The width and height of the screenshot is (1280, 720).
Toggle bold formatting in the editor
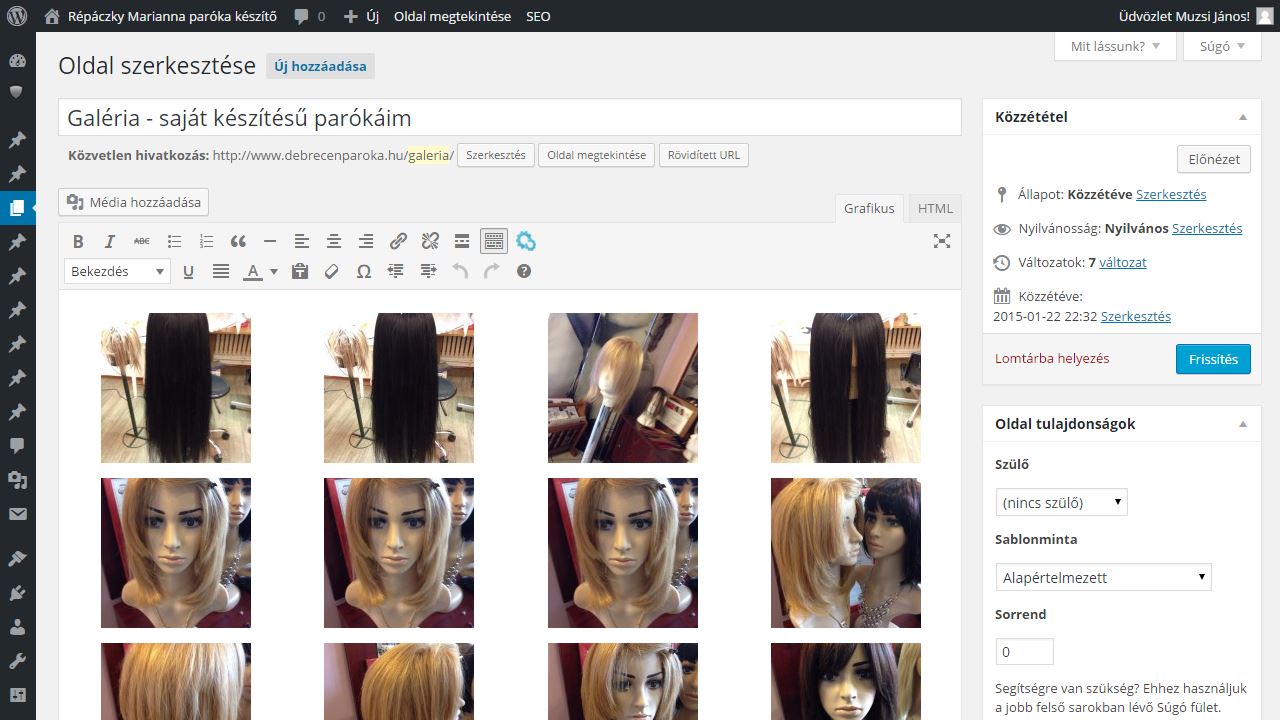pos(78,241)
